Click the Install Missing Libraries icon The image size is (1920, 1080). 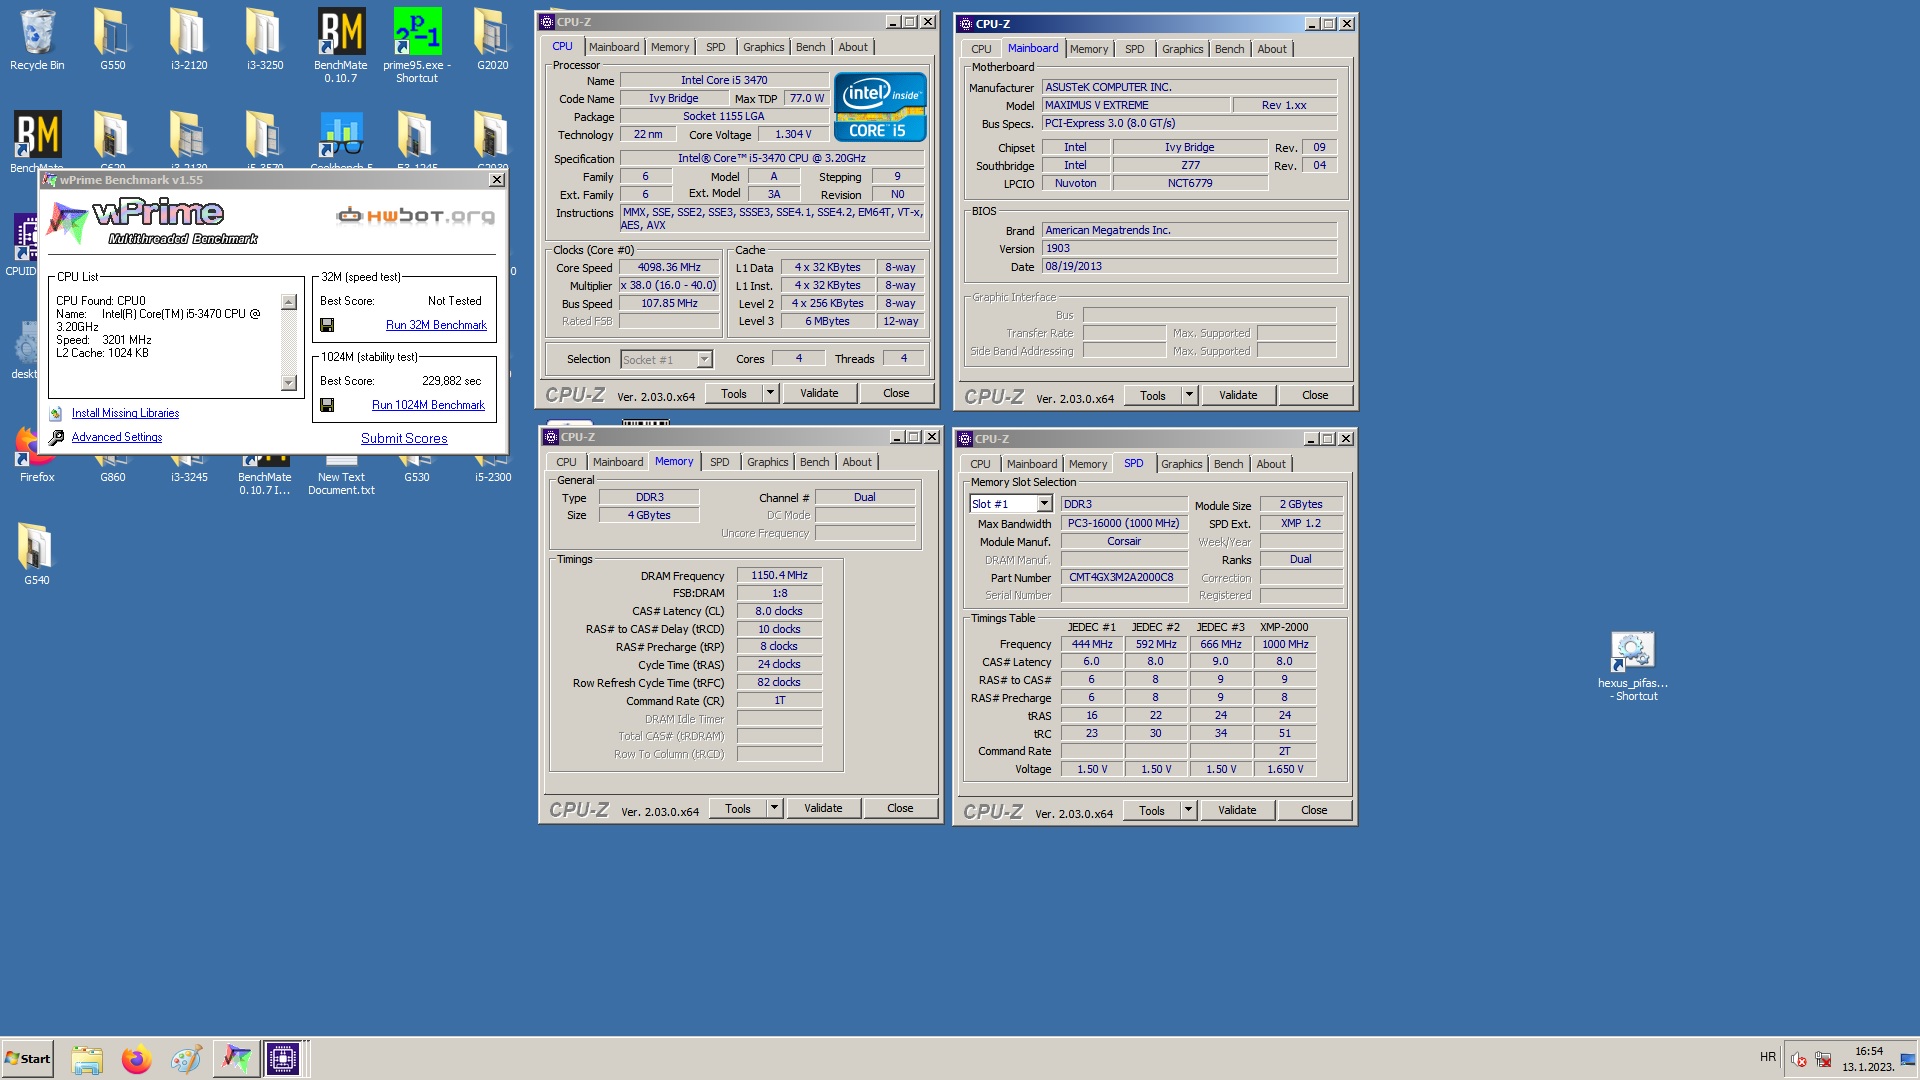56,413
